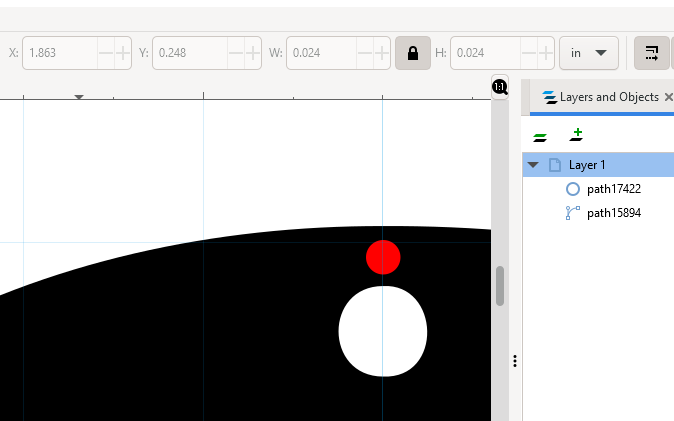674x421 pixels.
Task: Click the vertical canvas scrollbar handle
Action: tap(500, 286)
